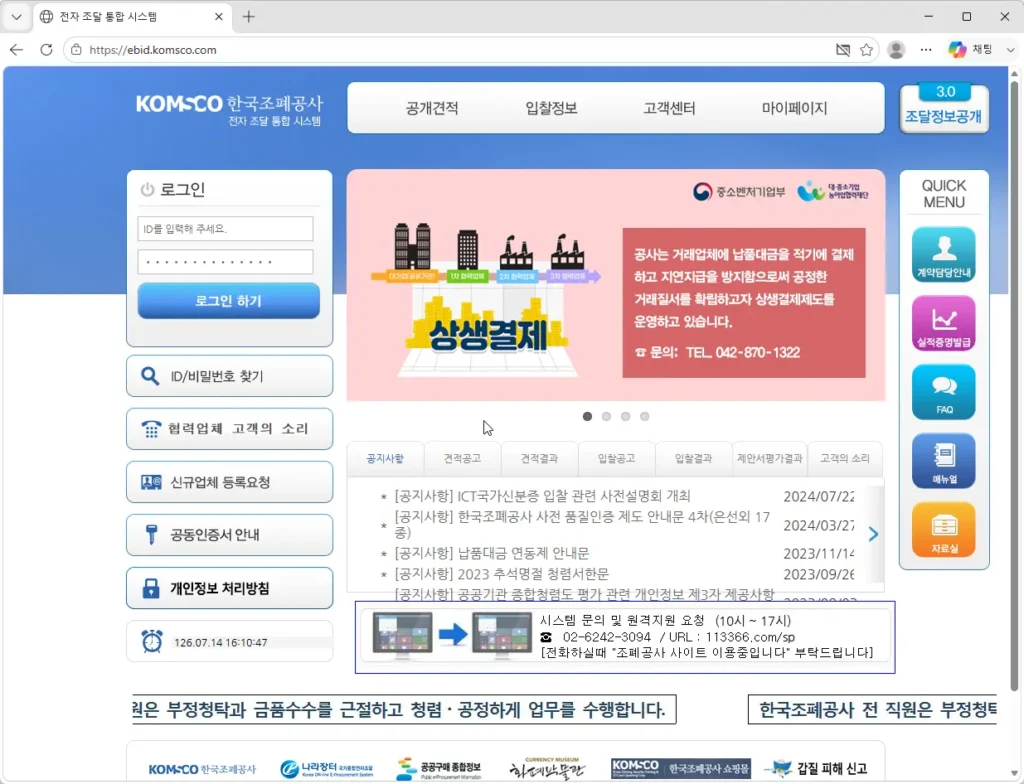Click the 상생결제 banner image

(616, 285)
